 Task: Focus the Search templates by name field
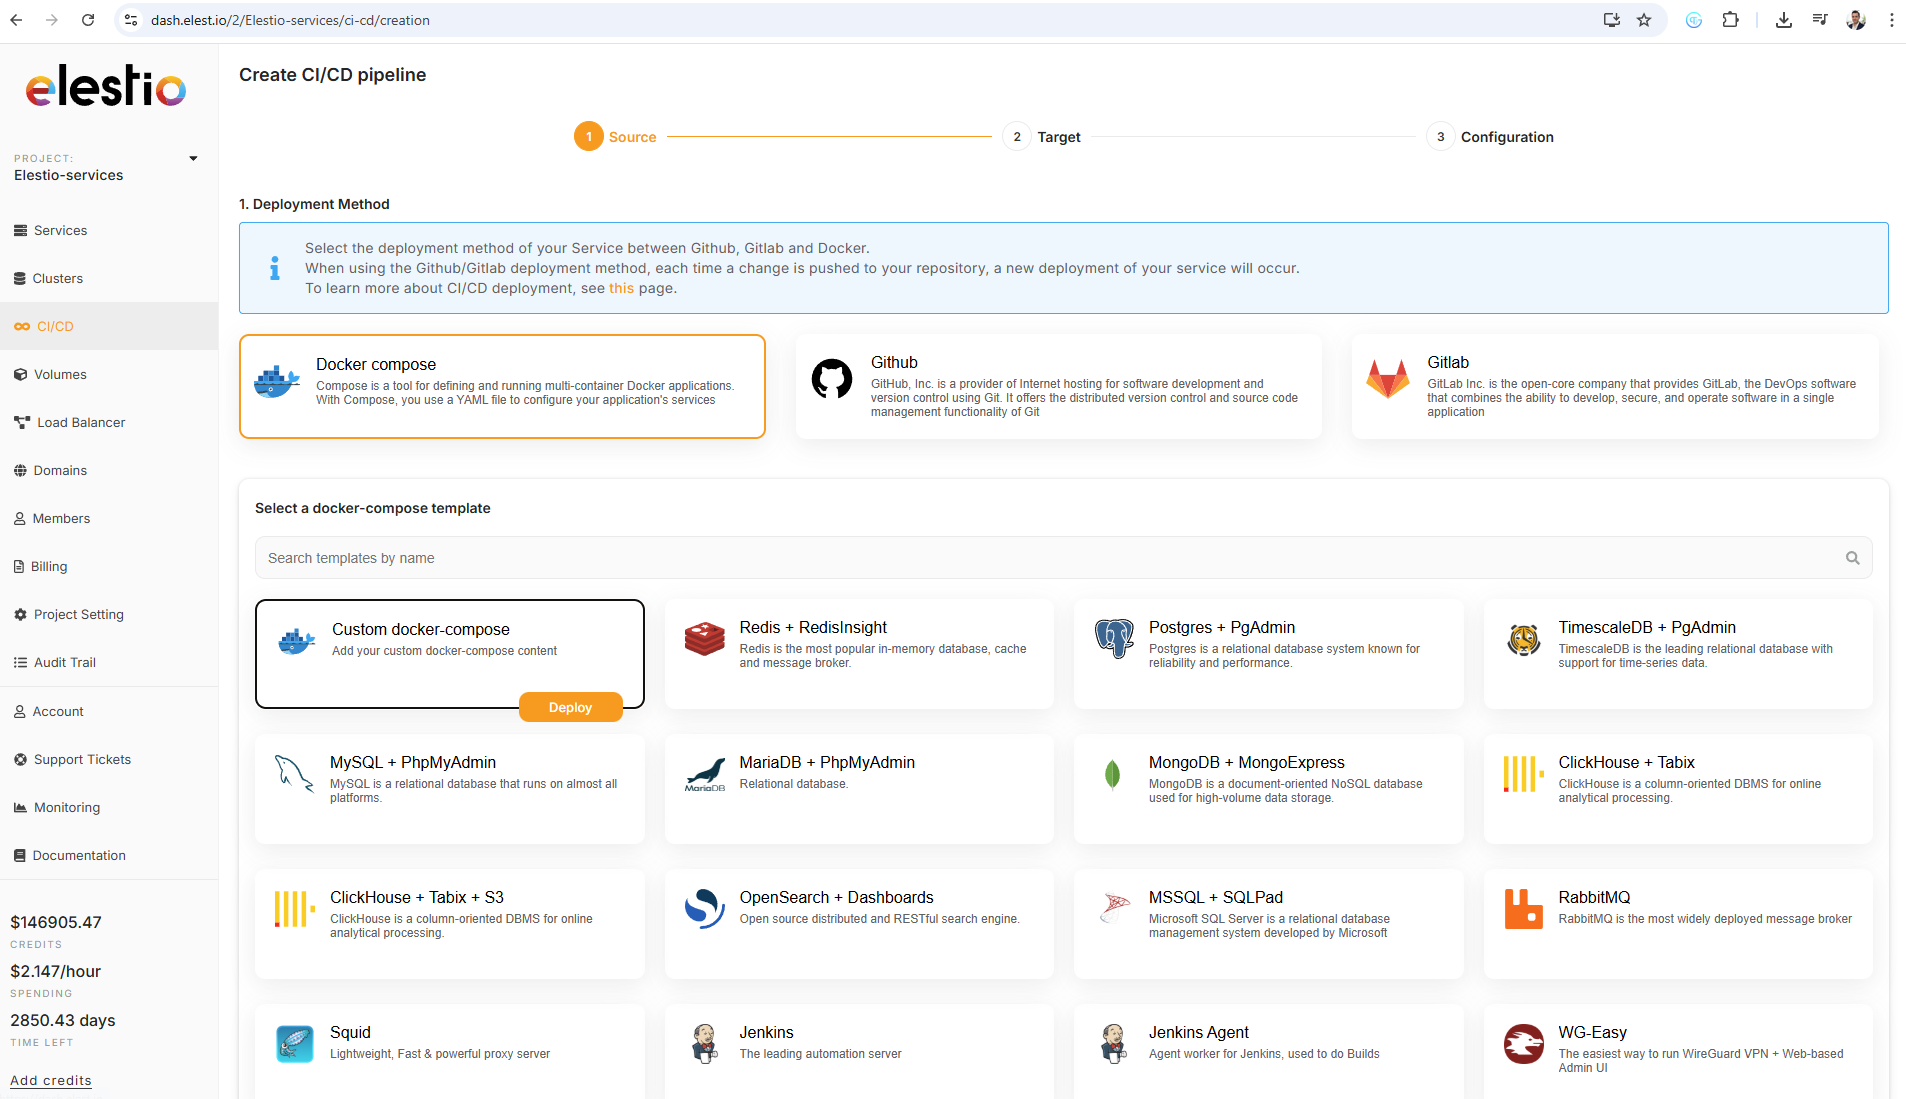coord(1050,558)
